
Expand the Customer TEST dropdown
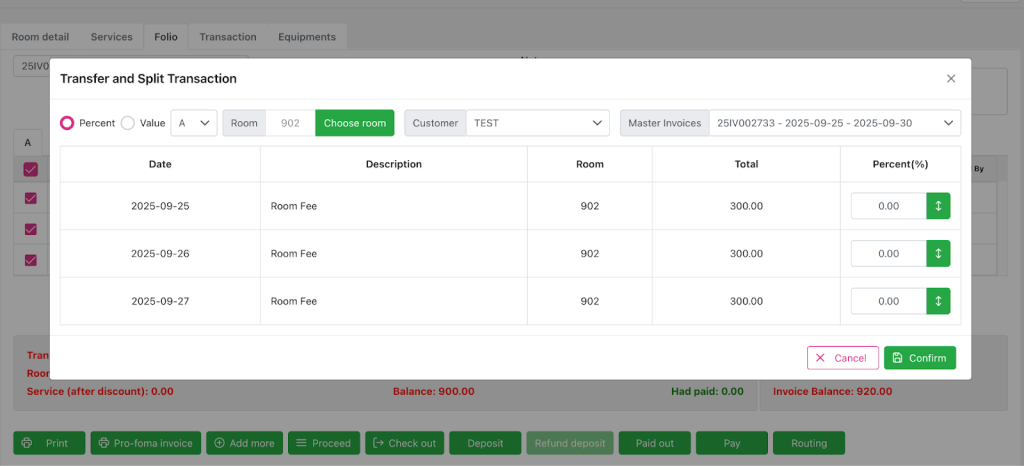click(537, 123)
